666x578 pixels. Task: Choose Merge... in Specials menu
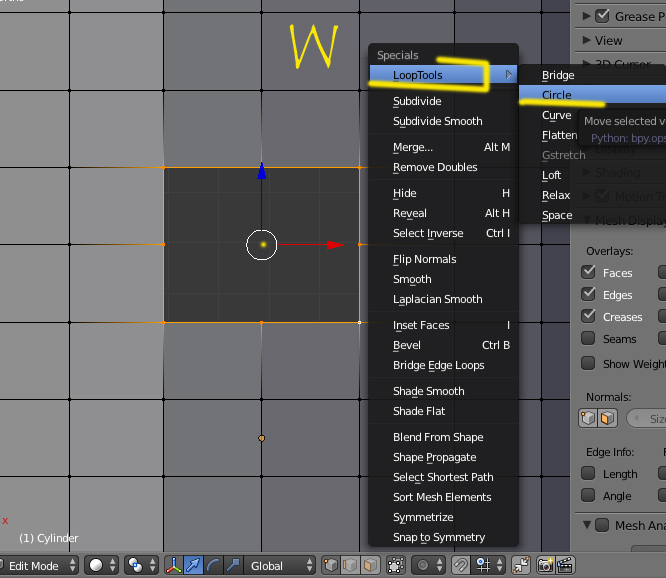pyautogui.click(x=443, y=147)
